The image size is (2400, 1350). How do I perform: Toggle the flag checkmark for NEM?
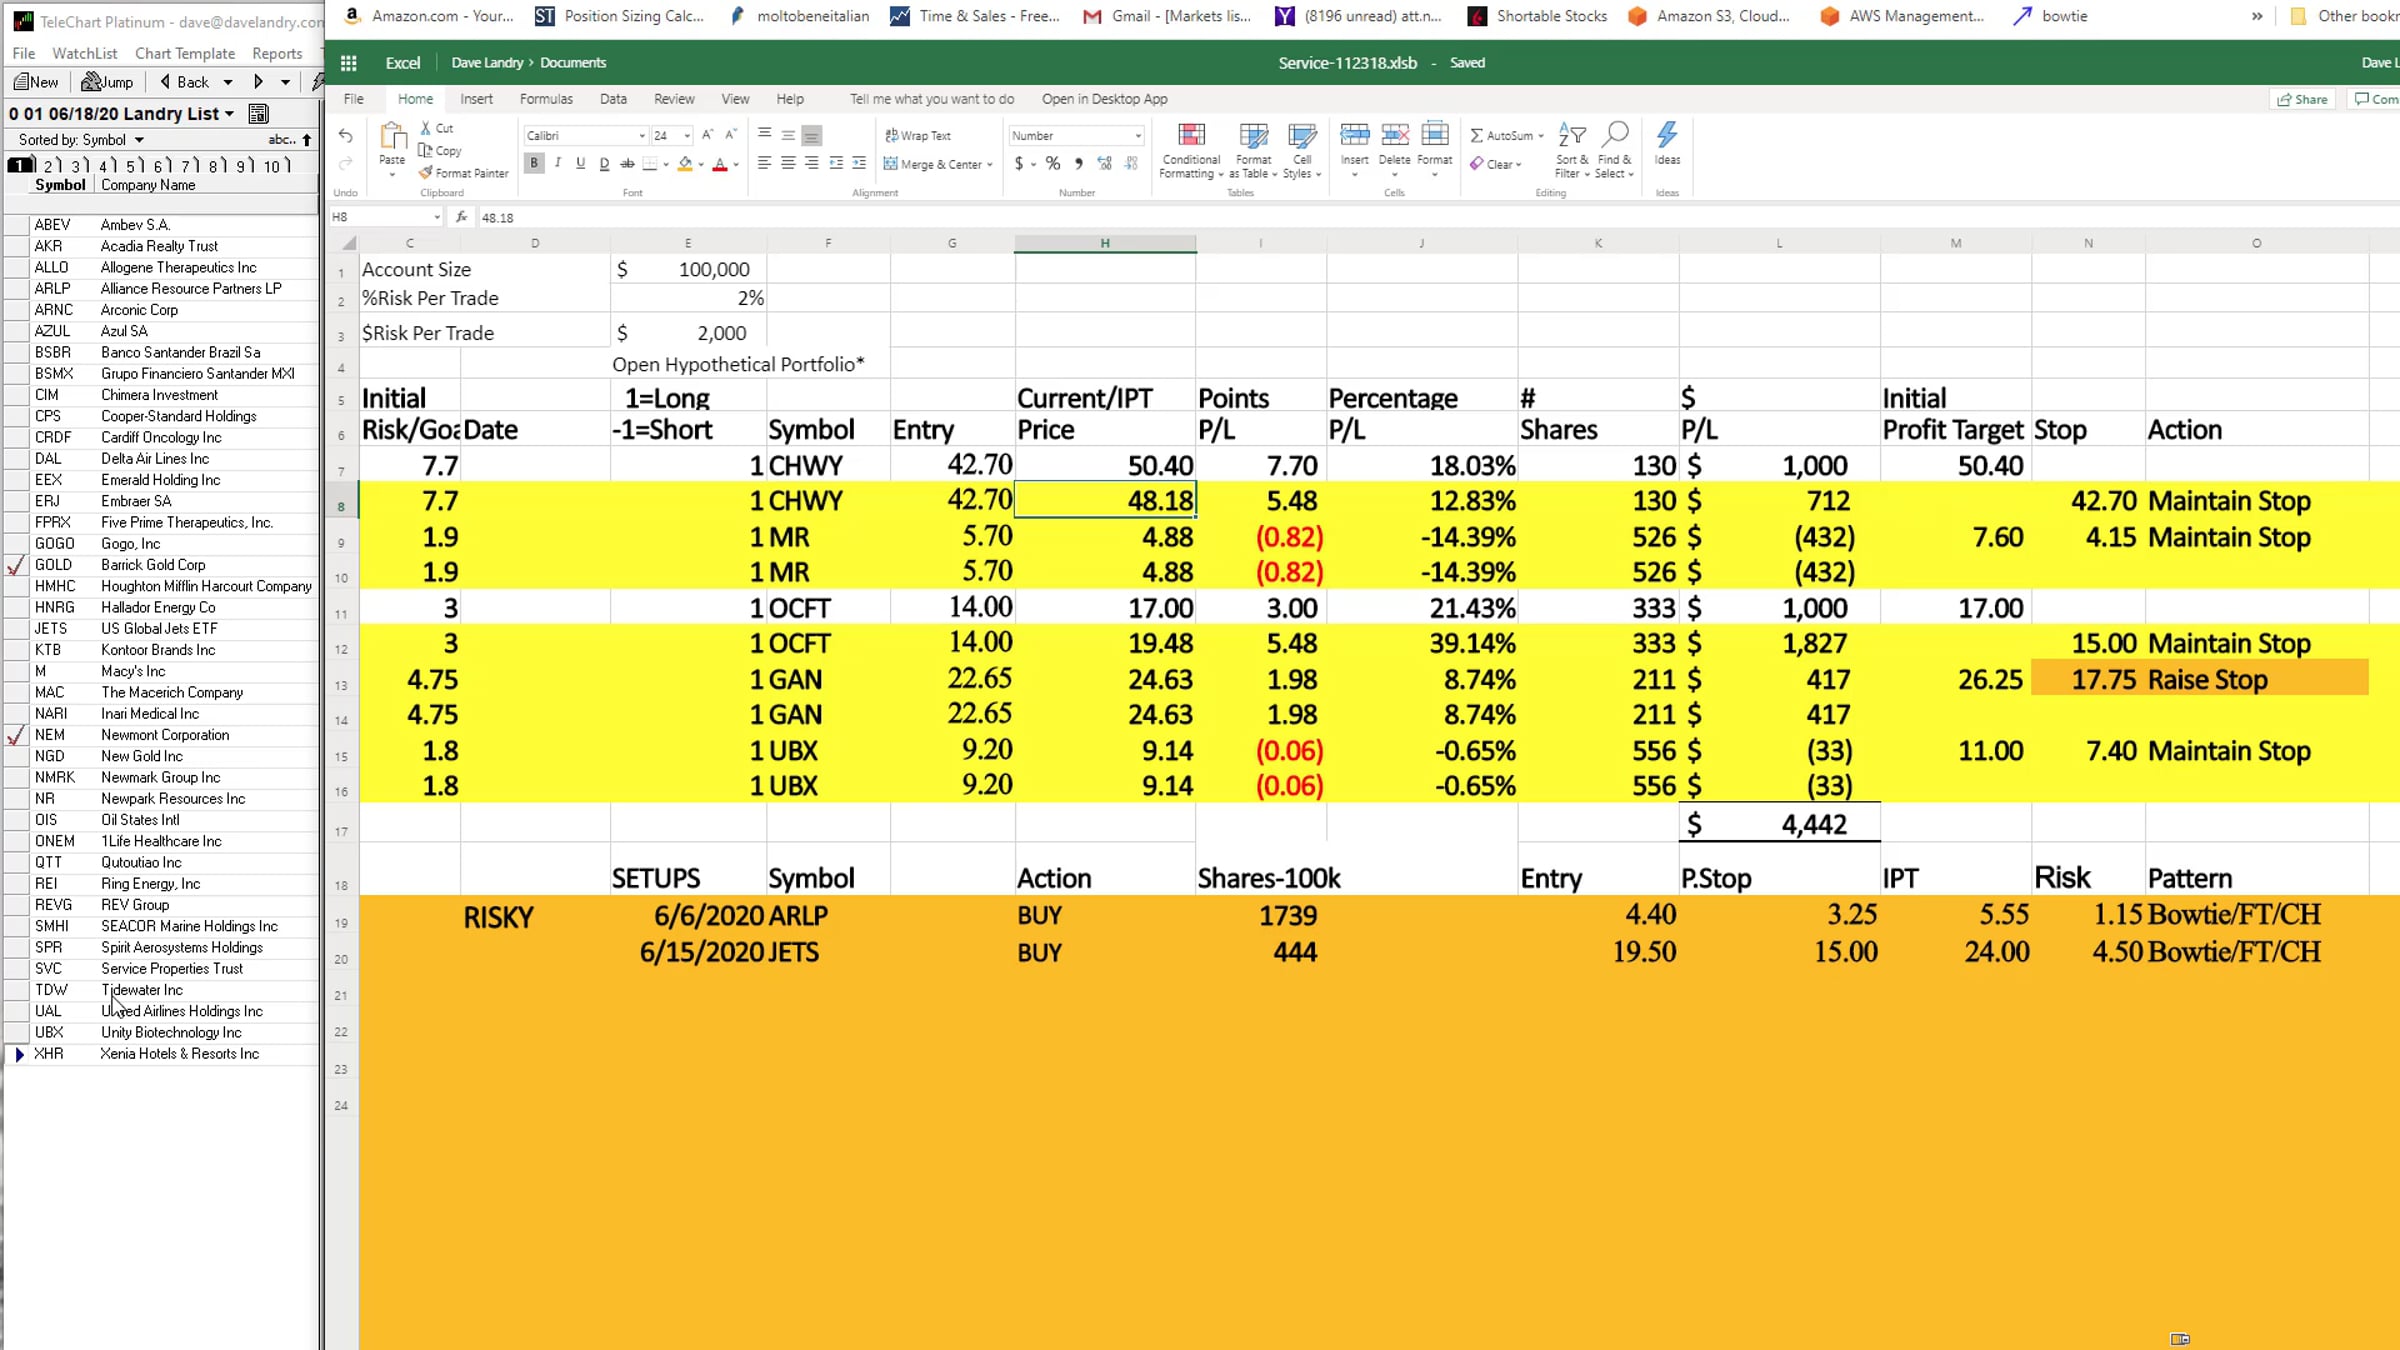16,735
